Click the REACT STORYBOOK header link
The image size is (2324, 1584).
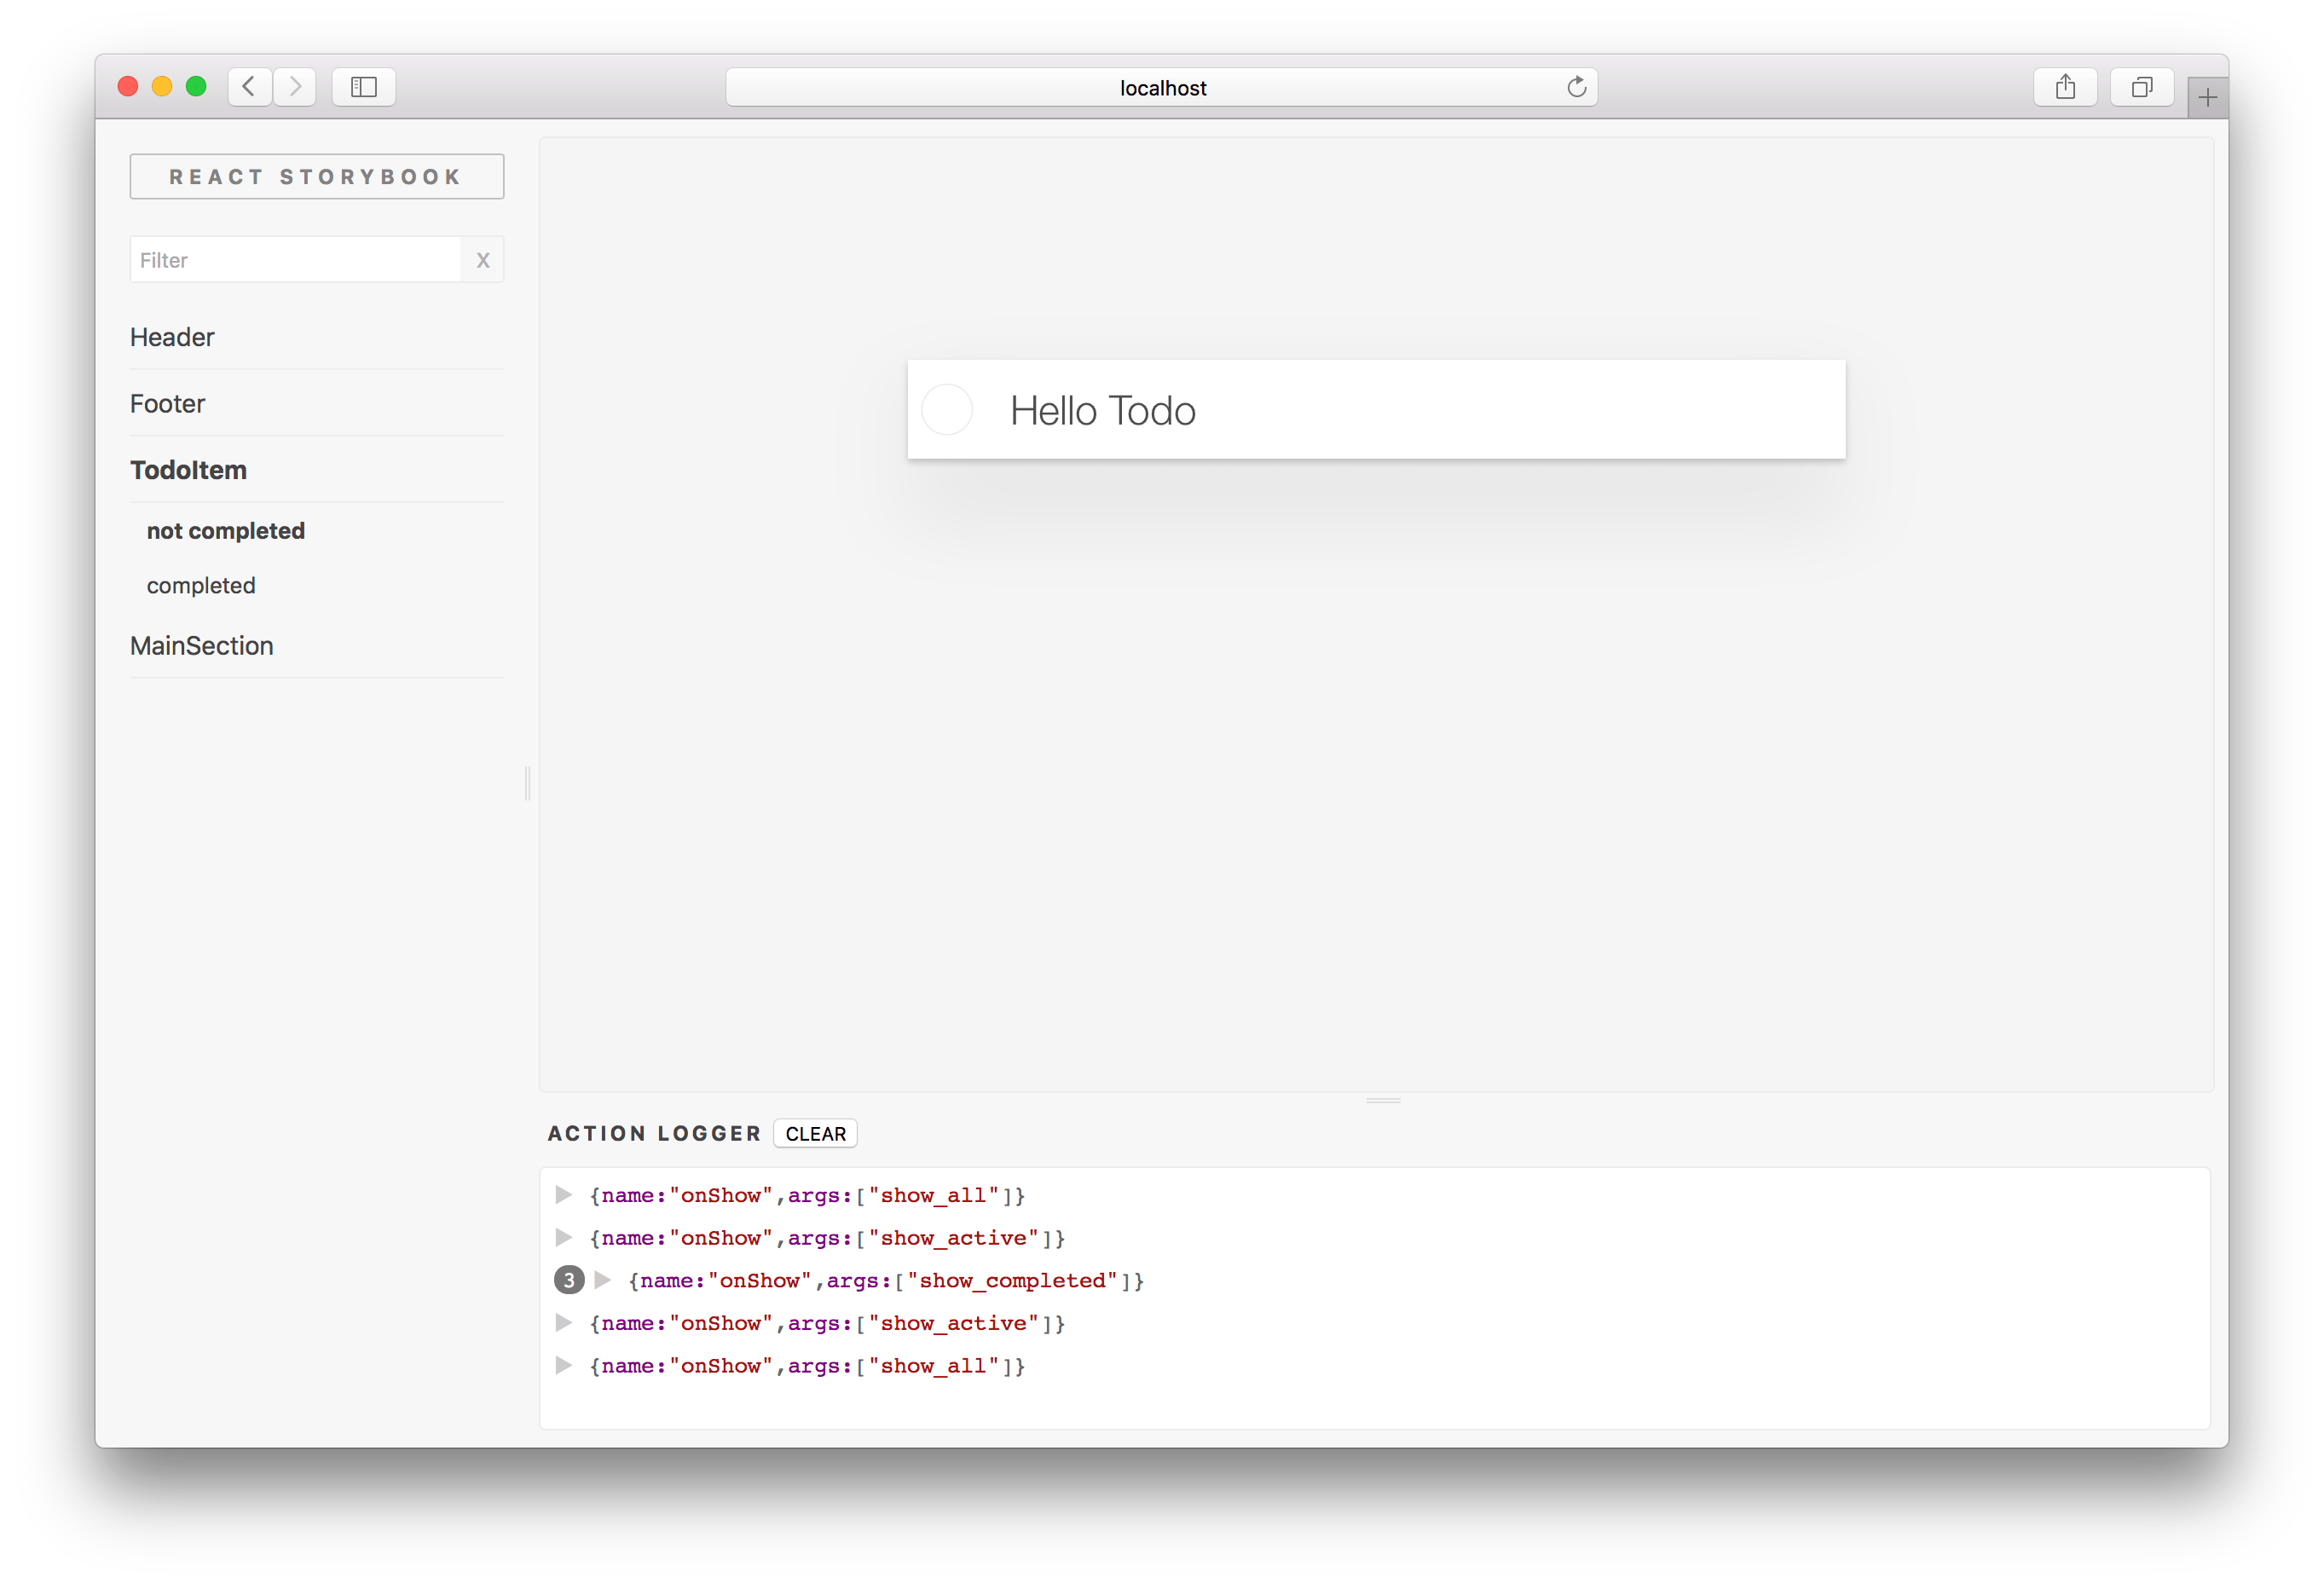pos(316,176)
